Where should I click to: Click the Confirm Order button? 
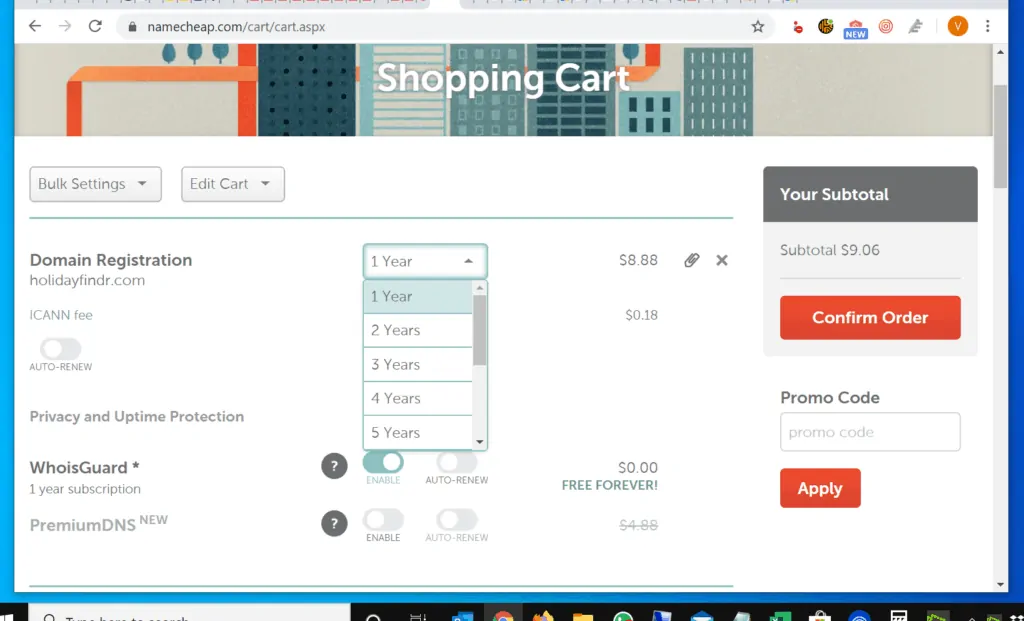tap(870, 317)
